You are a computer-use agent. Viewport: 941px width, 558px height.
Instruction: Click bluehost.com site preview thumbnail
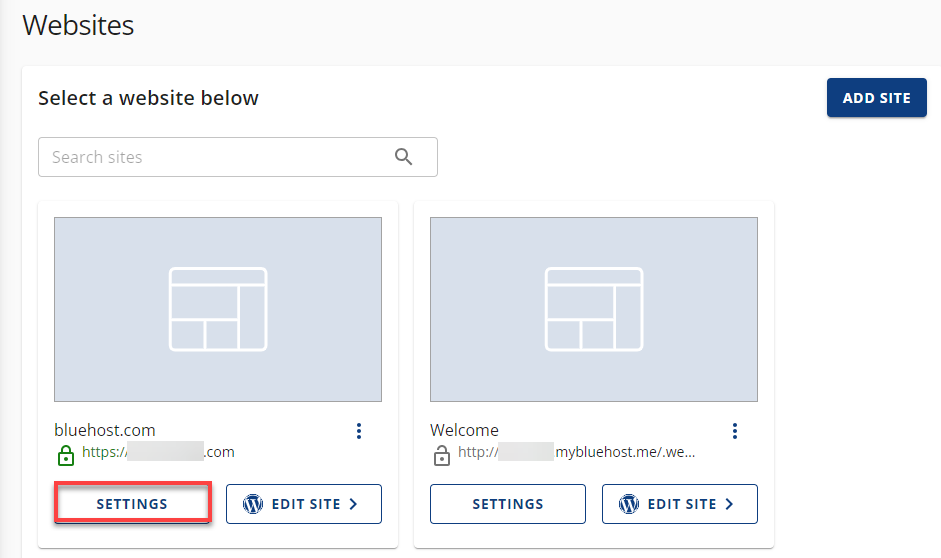click(218, 310)
